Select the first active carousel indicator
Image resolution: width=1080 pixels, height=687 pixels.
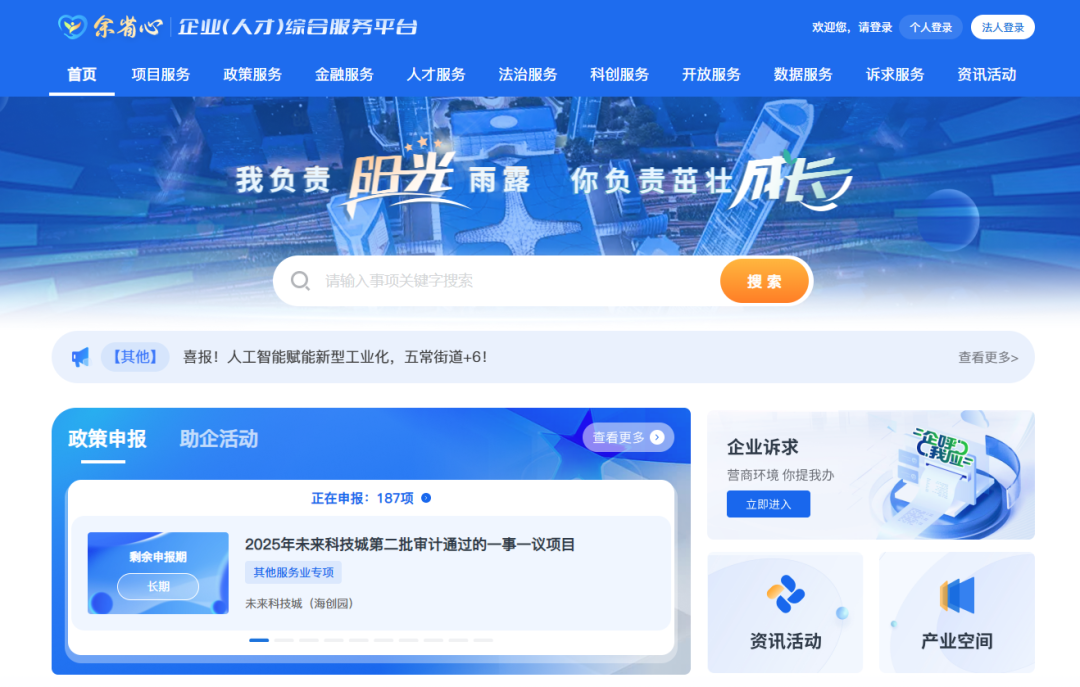(x=259, y=640)
